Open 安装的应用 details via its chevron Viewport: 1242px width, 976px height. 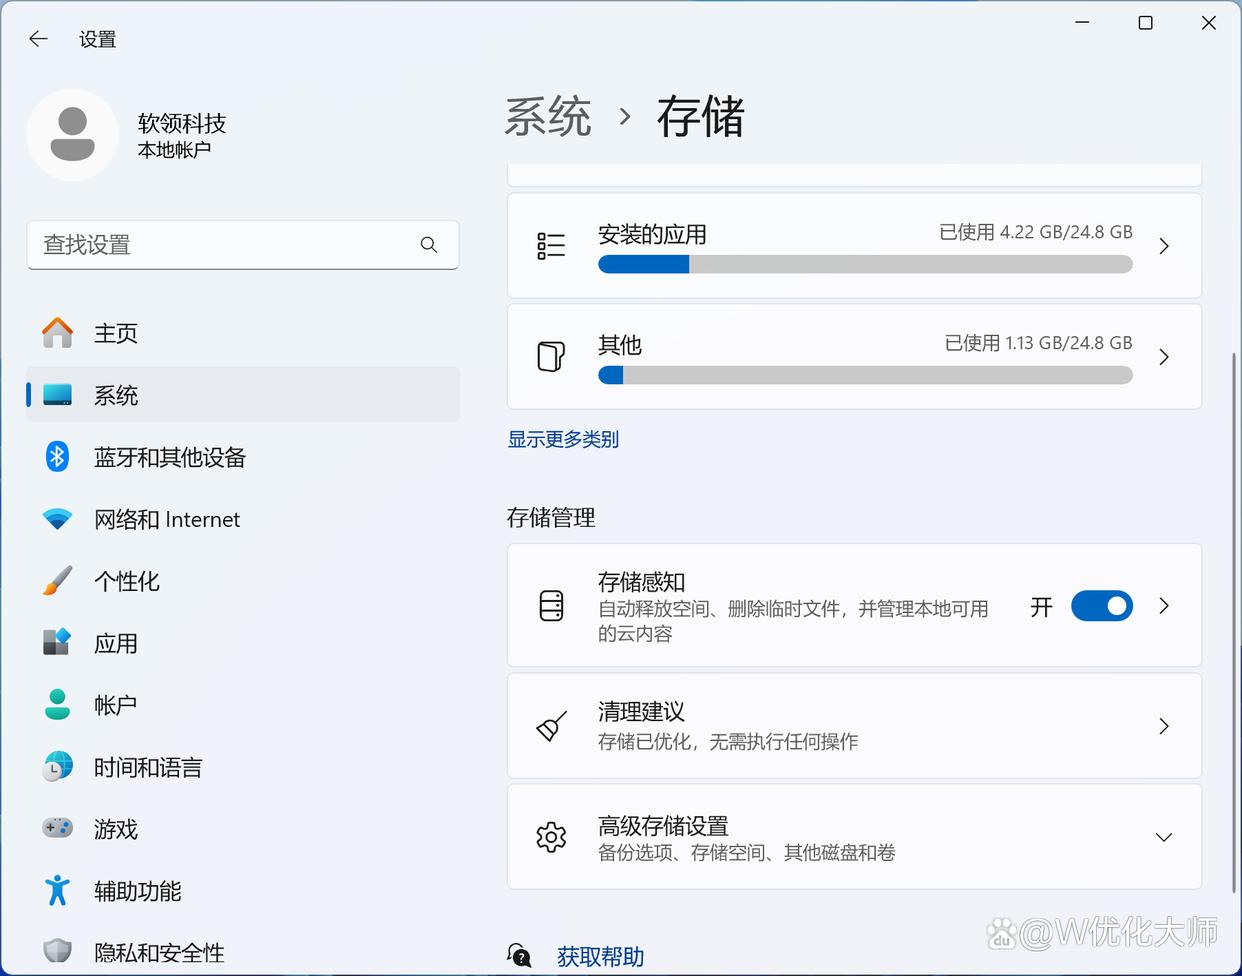tap(1163, 246)
